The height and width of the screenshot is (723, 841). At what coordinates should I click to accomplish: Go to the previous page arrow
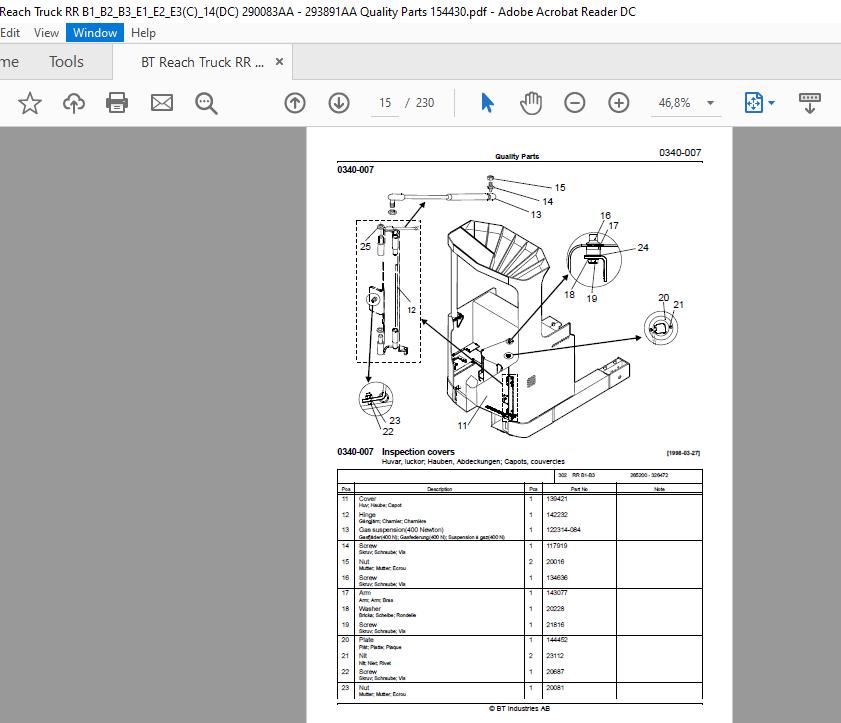pyautogui.click(x=295, y=103)
